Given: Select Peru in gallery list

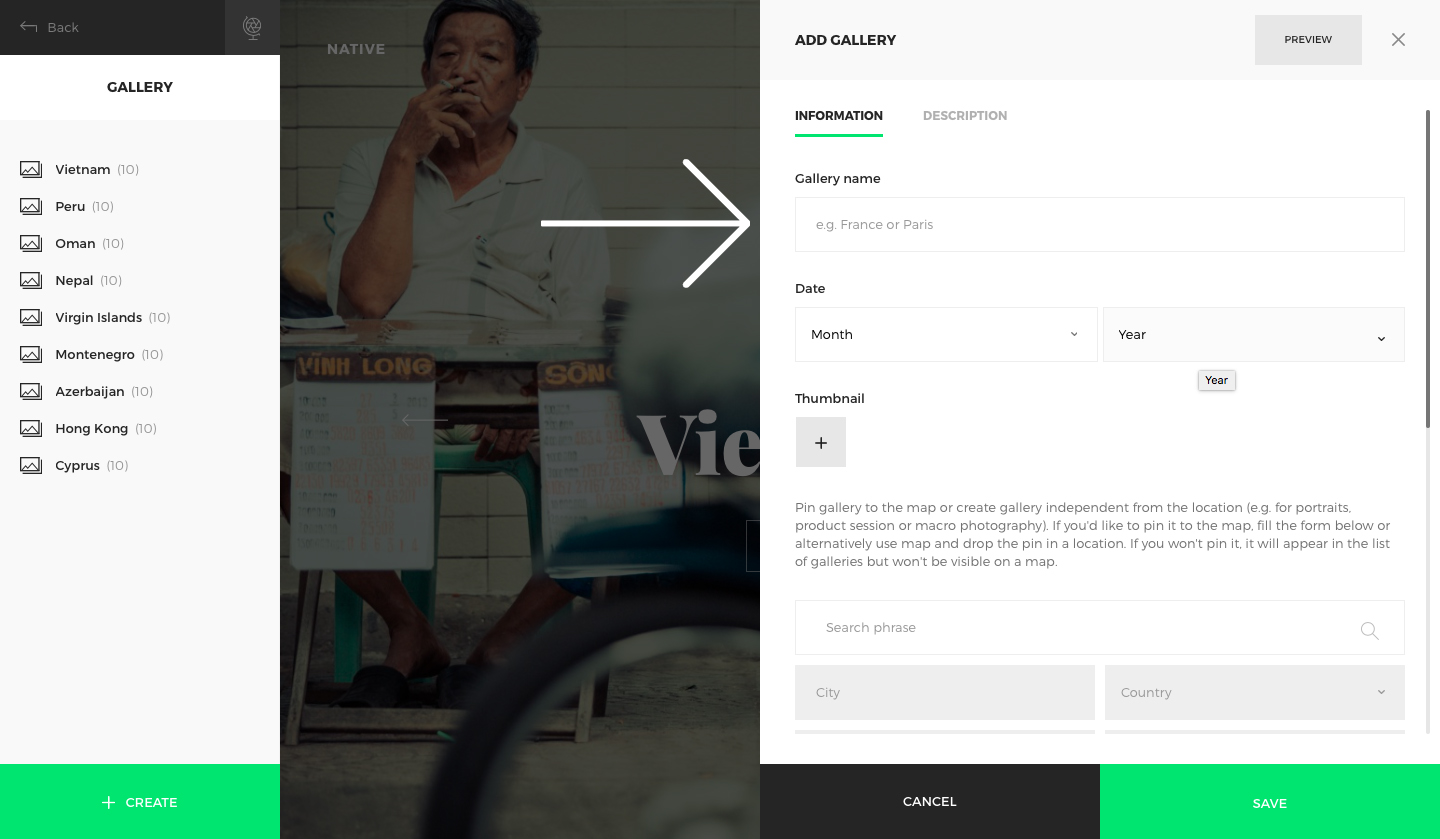Looking at the screenshot, I should coord(70,207).
